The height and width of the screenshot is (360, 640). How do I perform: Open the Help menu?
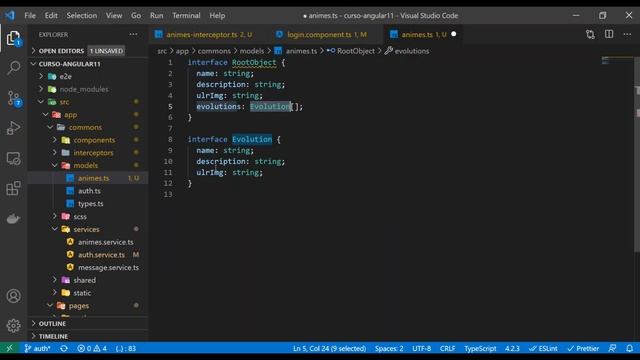click(x=217, y=16)
